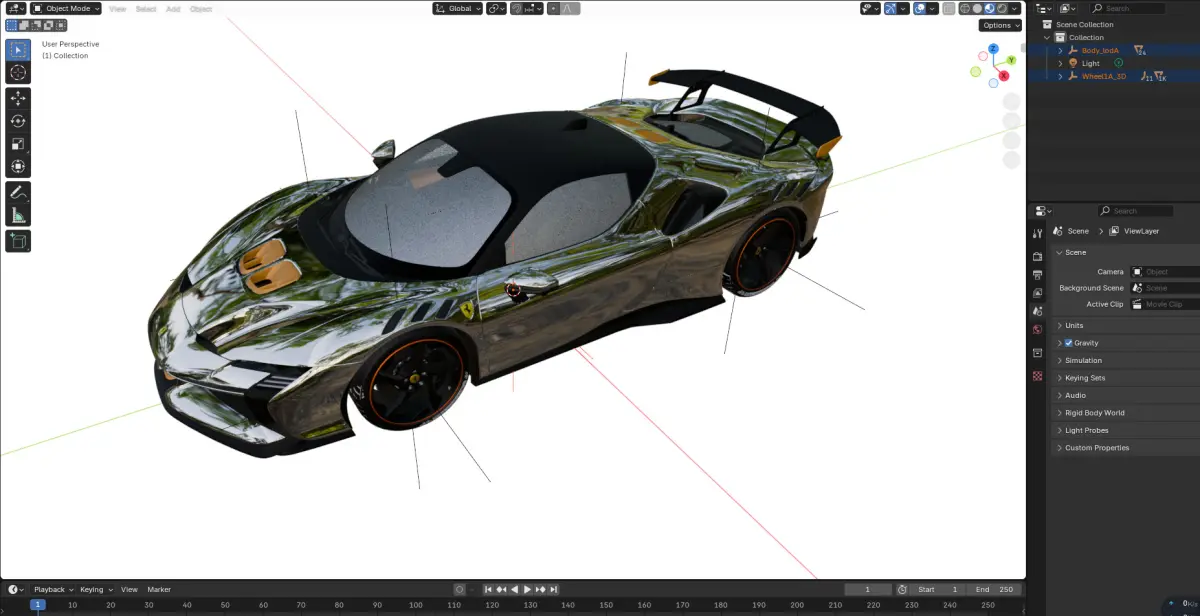The image size is (1200, 616).
Task: Jump to the timeline start frame
Action: pyautogui.click(x=489, y=590)
